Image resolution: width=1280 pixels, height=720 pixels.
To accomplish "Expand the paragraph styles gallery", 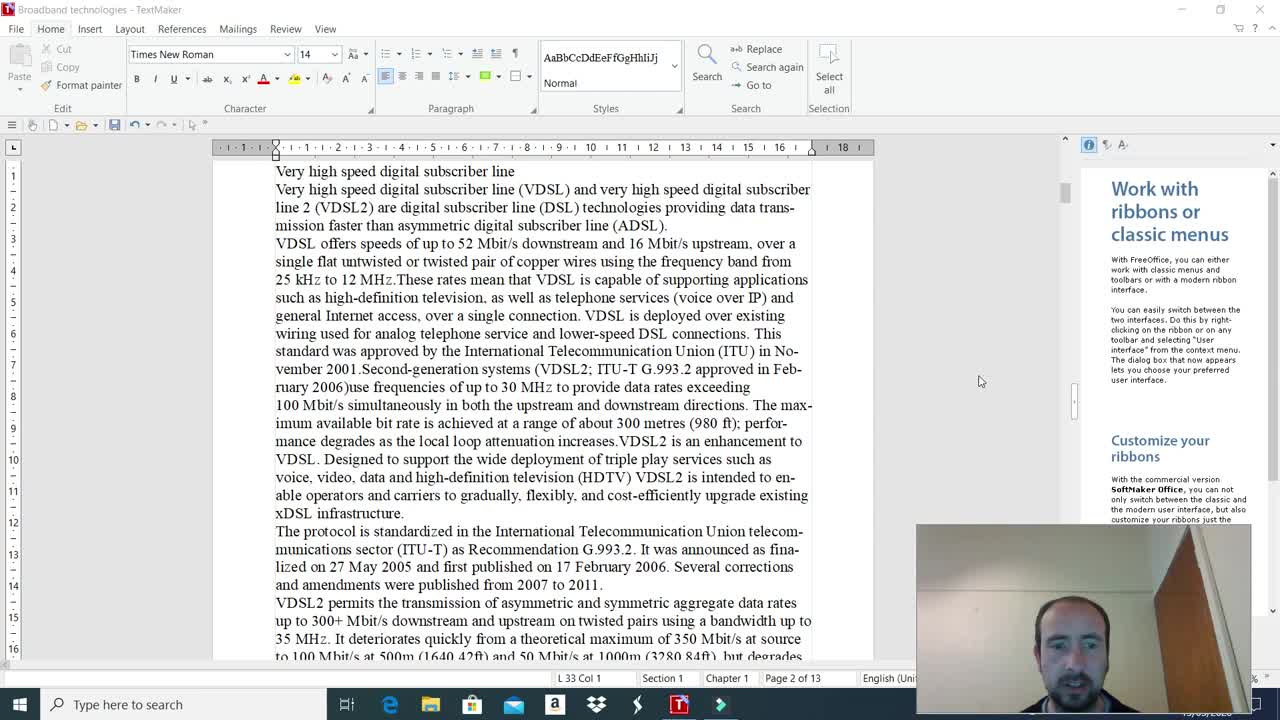I will 674,66.
